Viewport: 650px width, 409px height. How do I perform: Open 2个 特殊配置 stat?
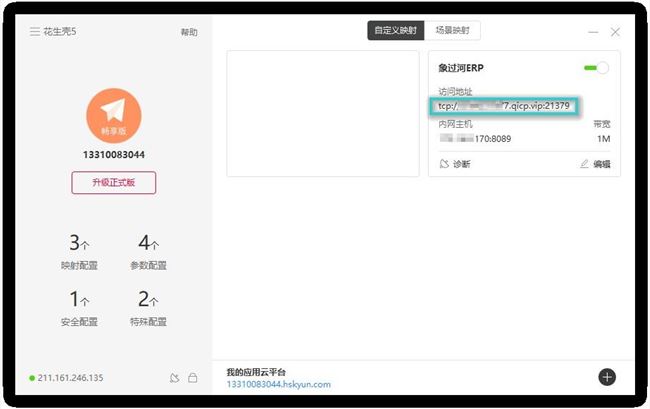(x=148, y=308)
